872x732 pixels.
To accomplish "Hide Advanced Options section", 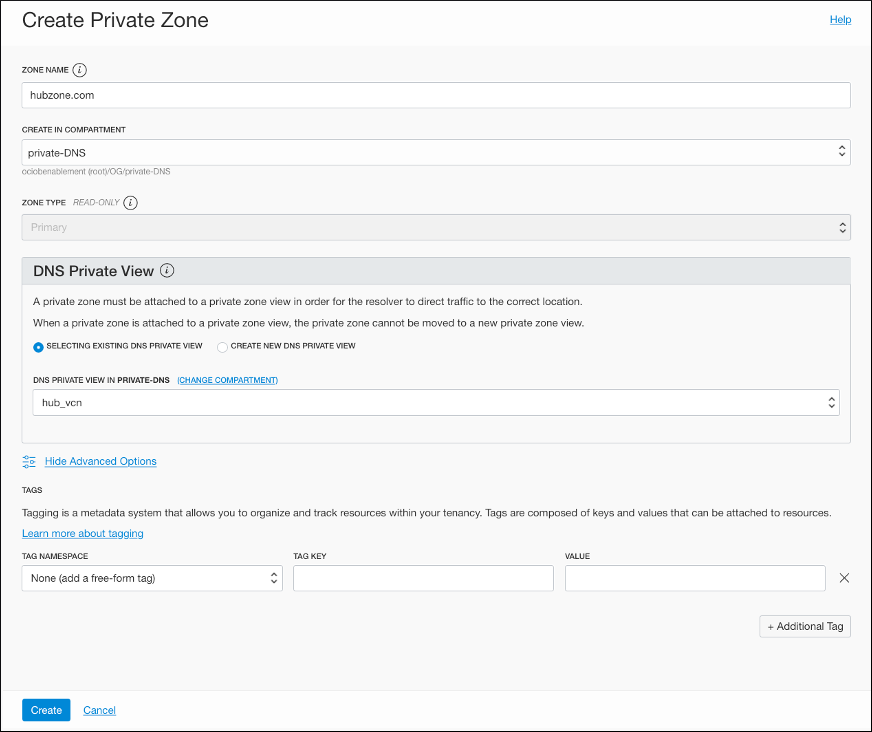I will pos(100,461).
